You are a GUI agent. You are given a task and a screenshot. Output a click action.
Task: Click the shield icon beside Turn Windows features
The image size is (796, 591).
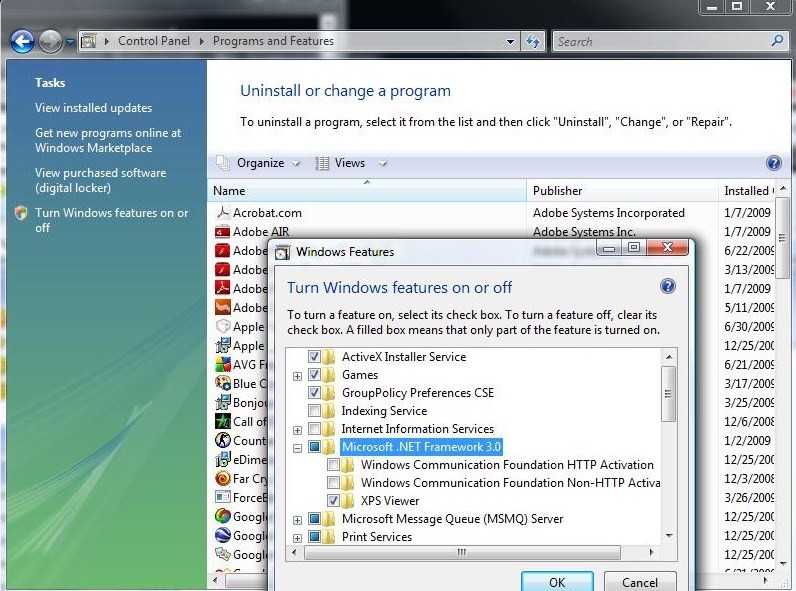(21, 213)
